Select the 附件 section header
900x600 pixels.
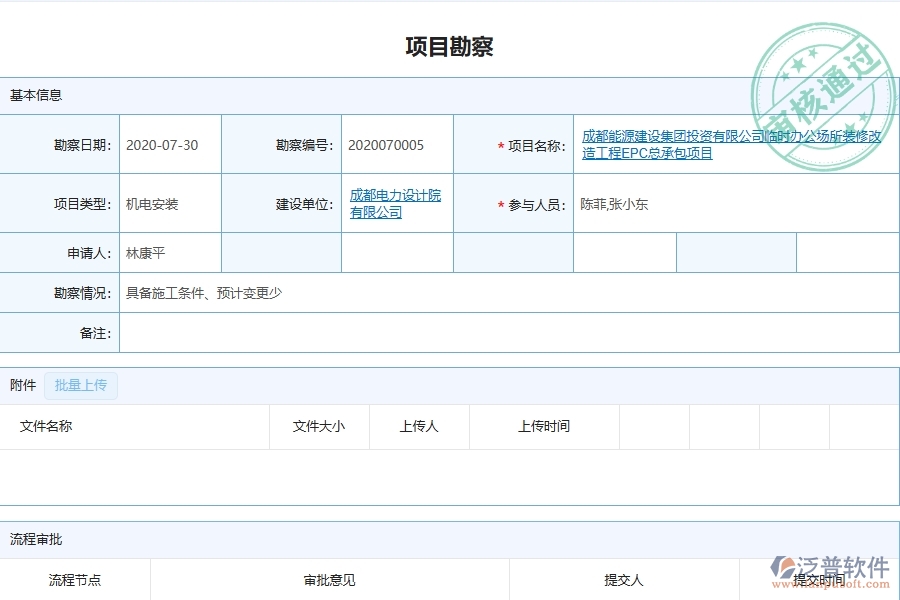pos(22,385)
